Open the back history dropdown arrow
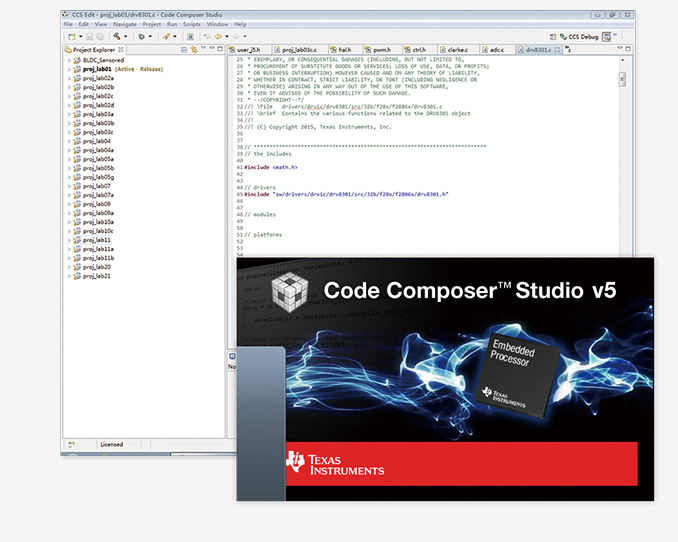 227,37
